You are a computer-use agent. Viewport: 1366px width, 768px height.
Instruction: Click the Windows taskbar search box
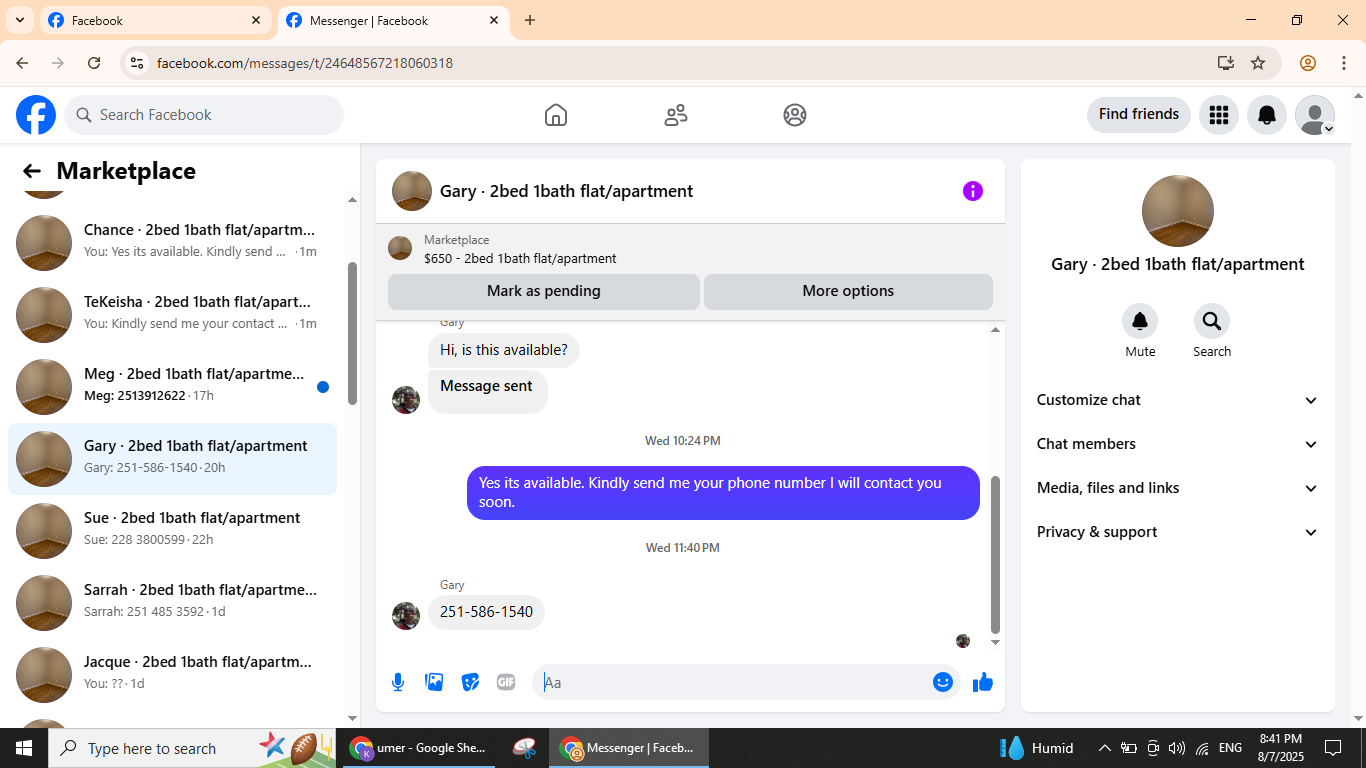click(193, 748)
